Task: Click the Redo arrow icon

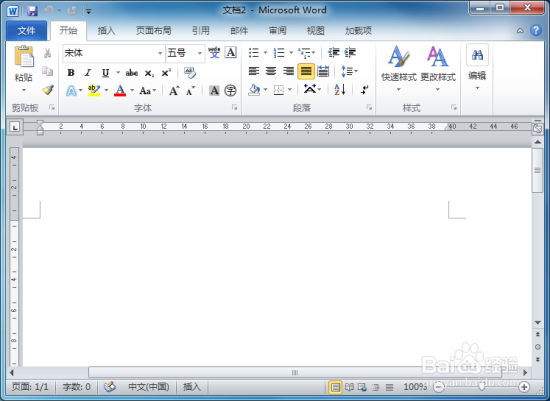Action: (72, 11)
